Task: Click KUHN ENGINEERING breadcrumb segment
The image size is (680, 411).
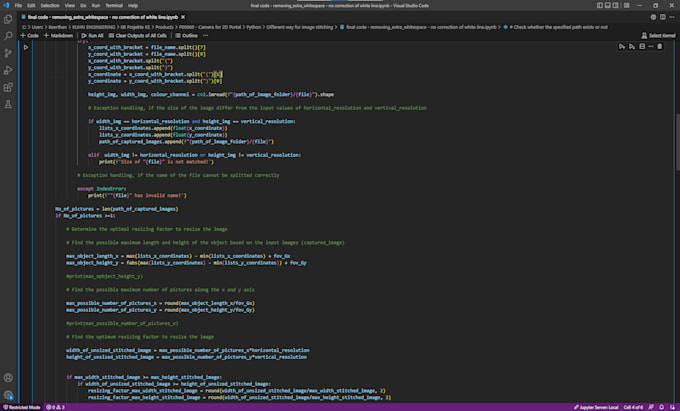Action: pos(94,27)
